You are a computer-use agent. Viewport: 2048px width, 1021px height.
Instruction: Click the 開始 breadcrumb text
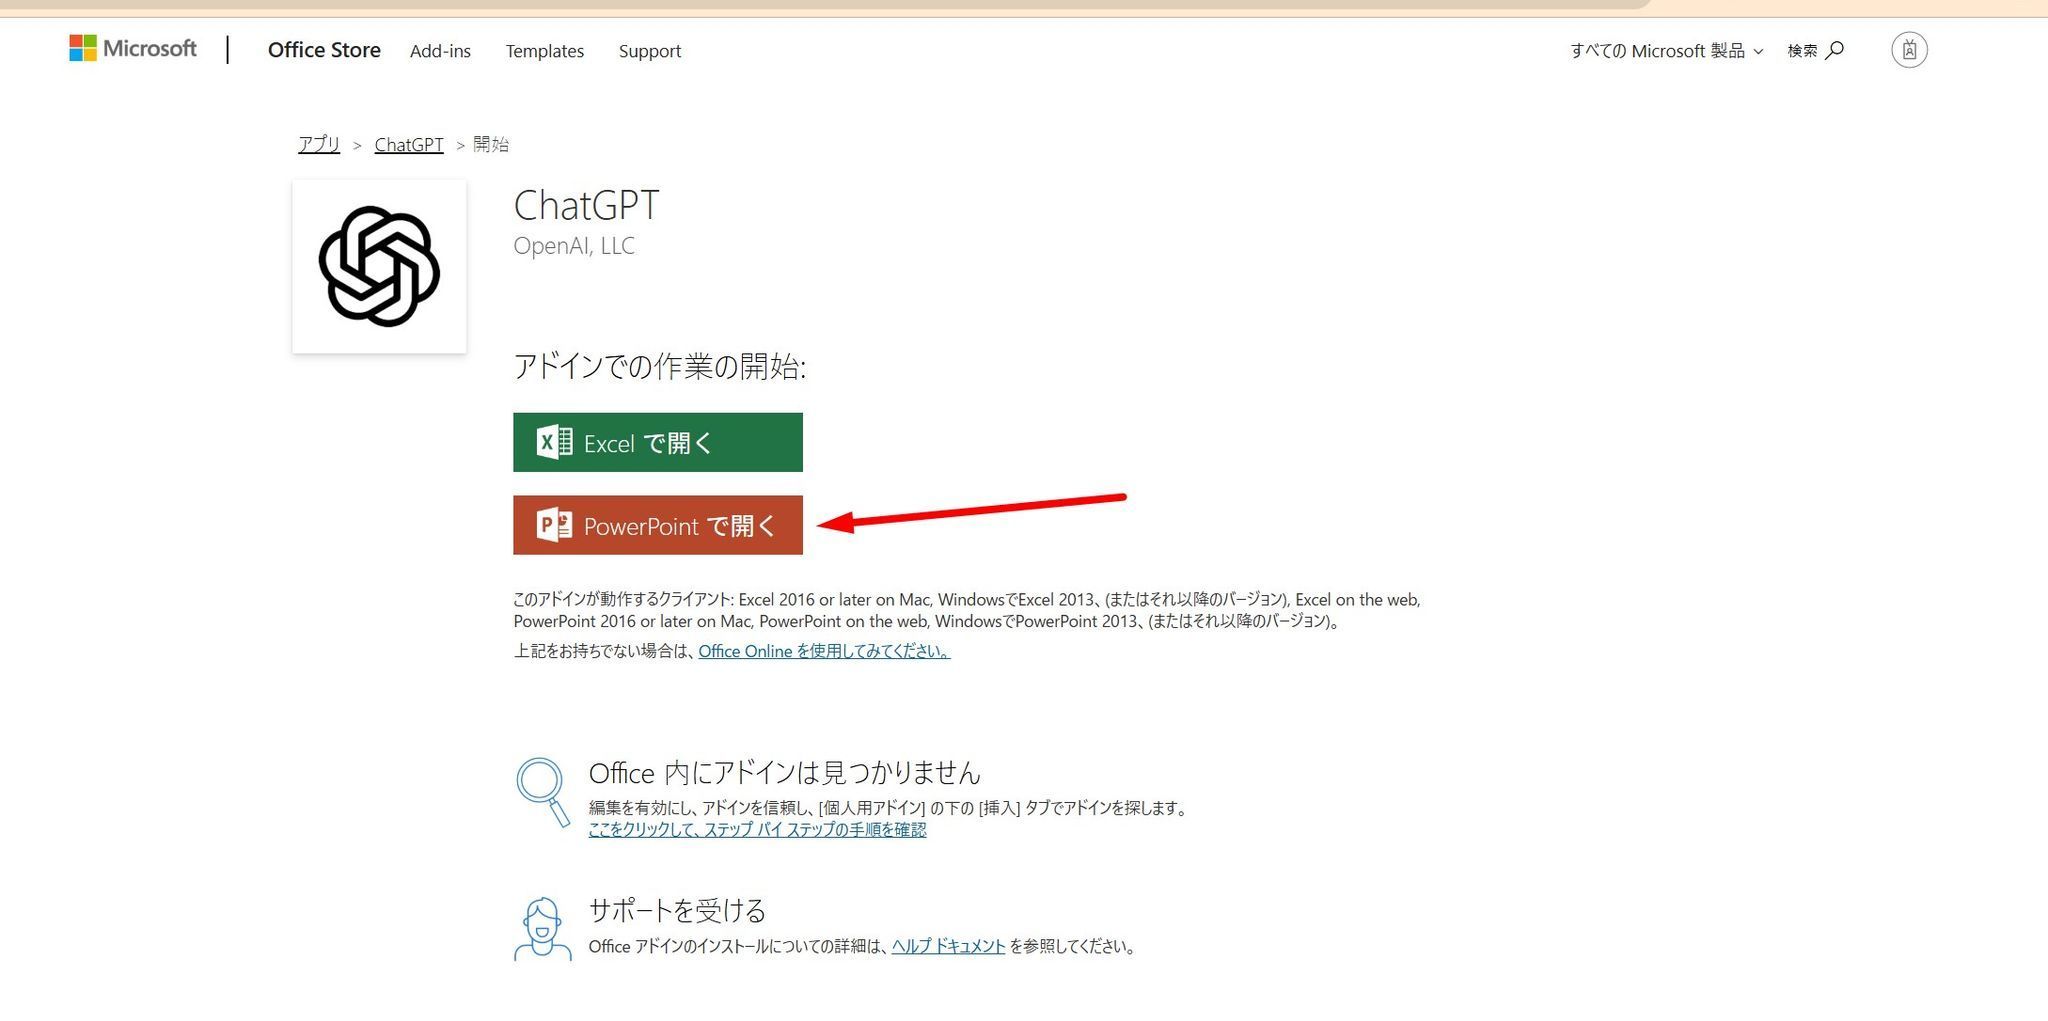pos(491,144)
